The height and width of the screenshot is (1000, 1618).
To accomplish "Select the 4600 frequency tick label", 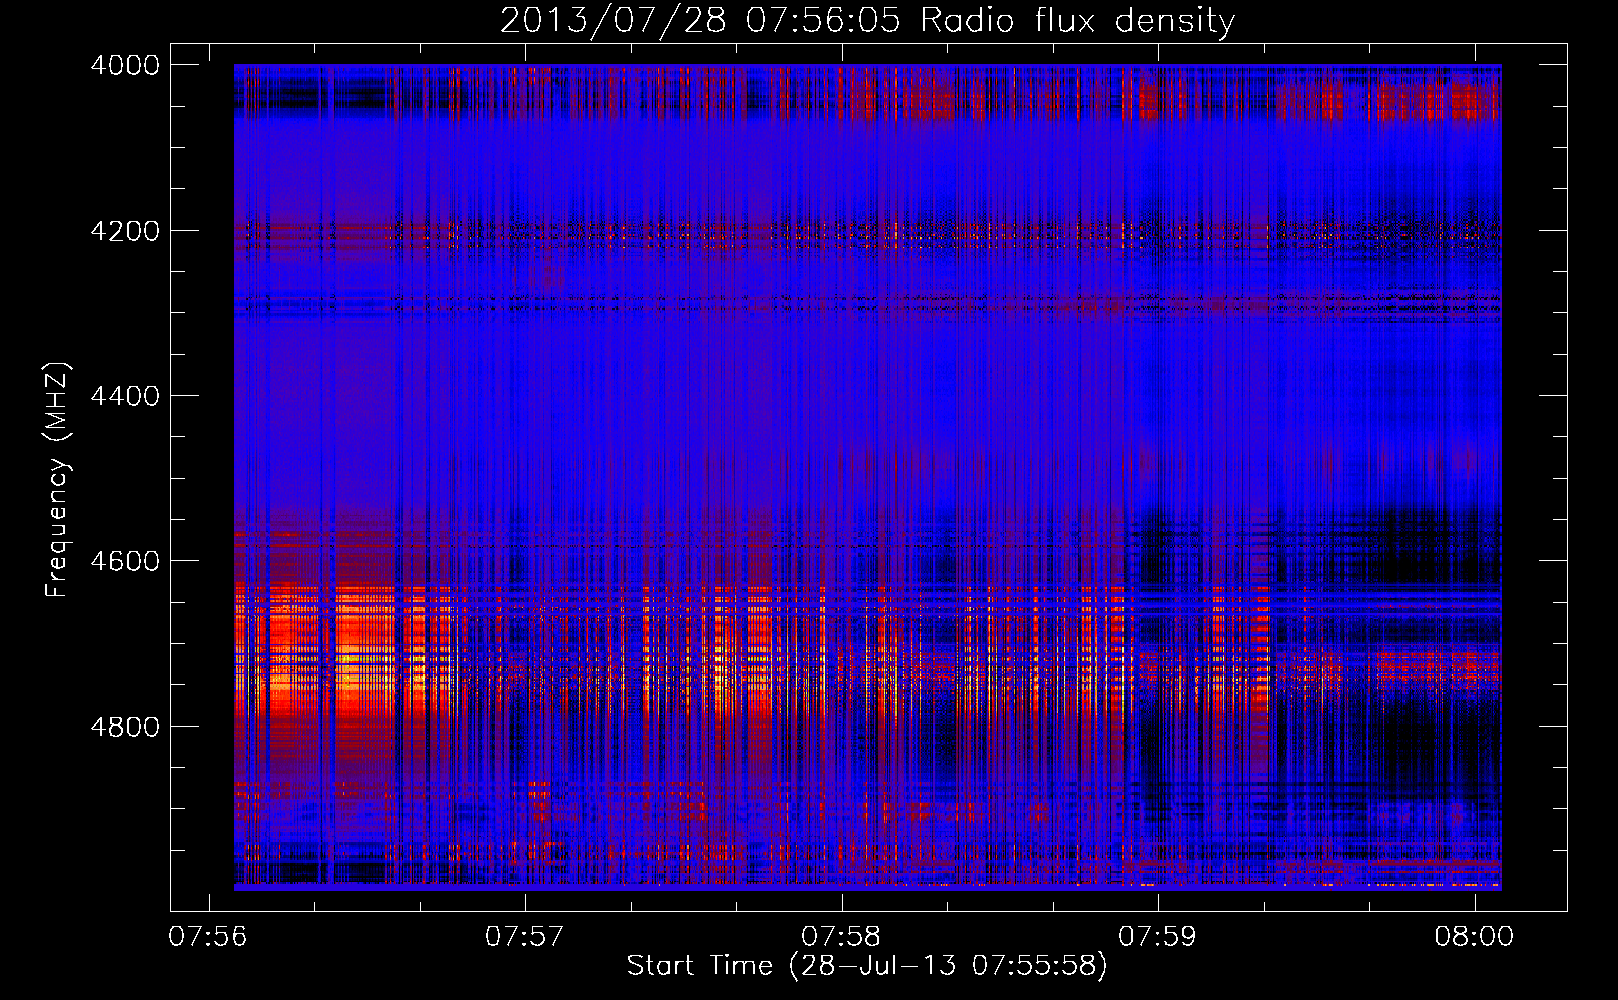I will (125, 561).
